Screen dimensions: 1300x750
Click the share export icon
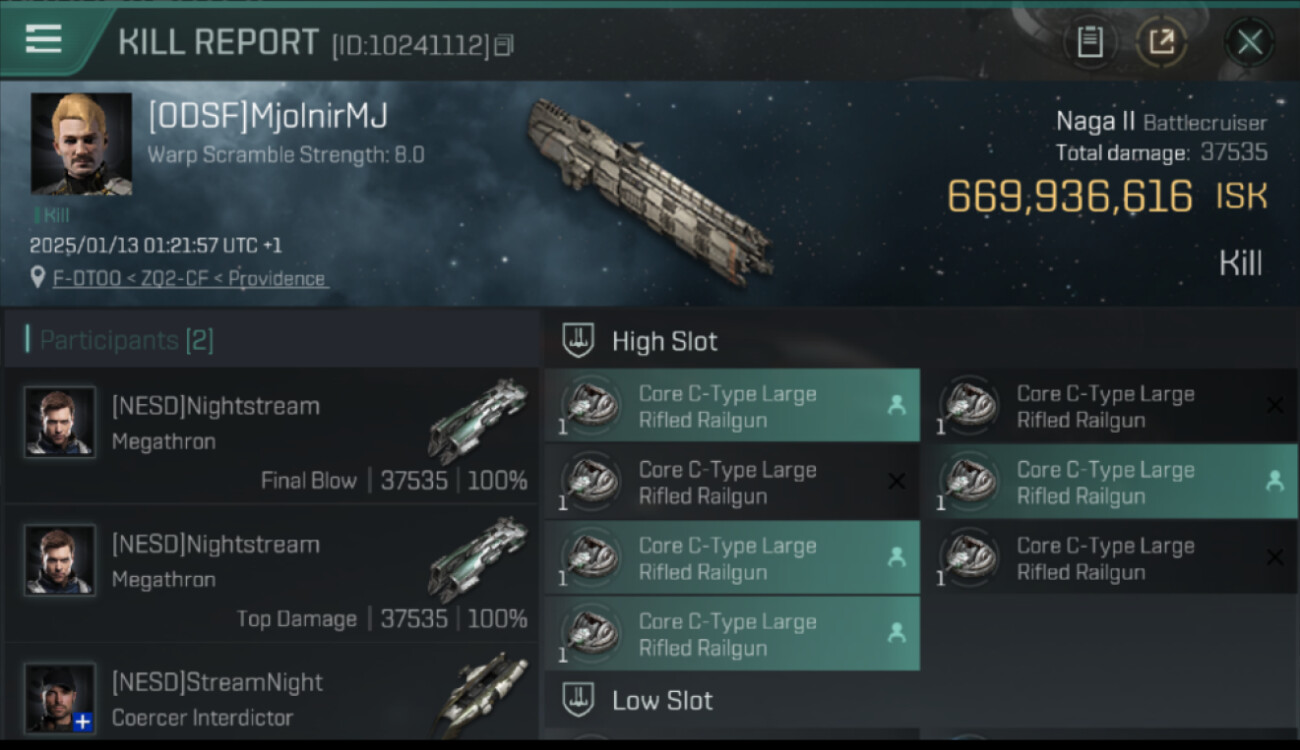click(x=1161, y=42)
